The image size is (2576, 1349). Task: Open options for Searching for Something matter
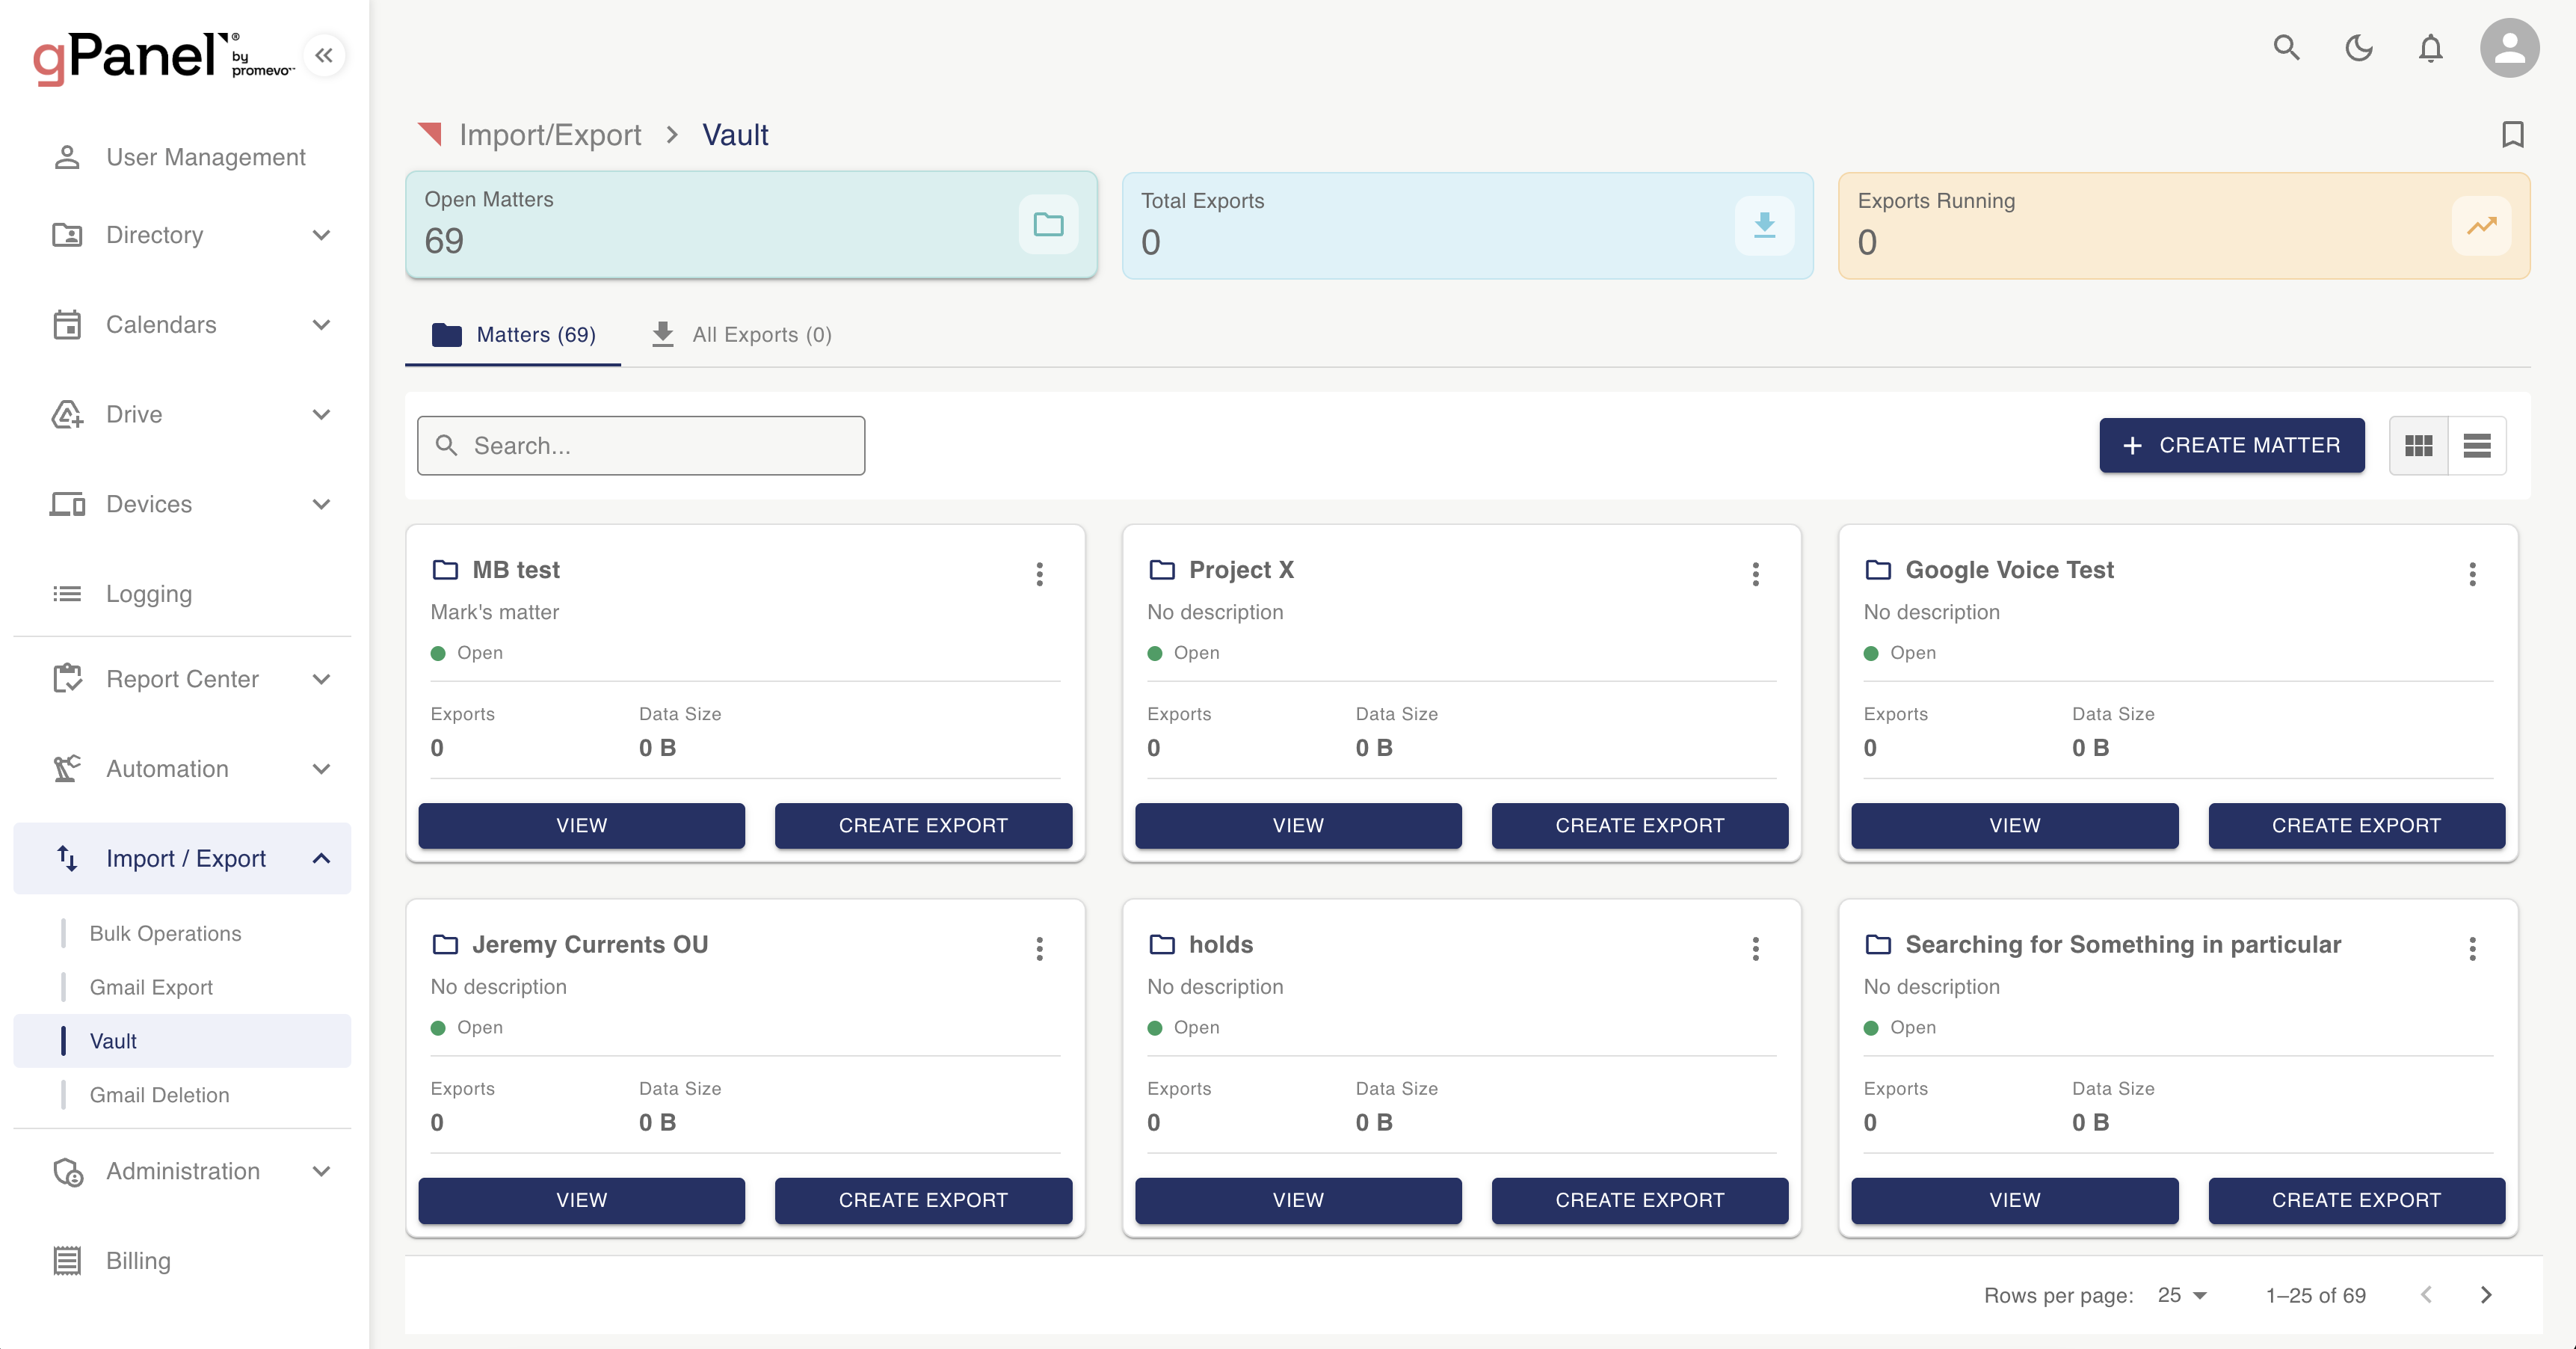(x=2472, y=948)
